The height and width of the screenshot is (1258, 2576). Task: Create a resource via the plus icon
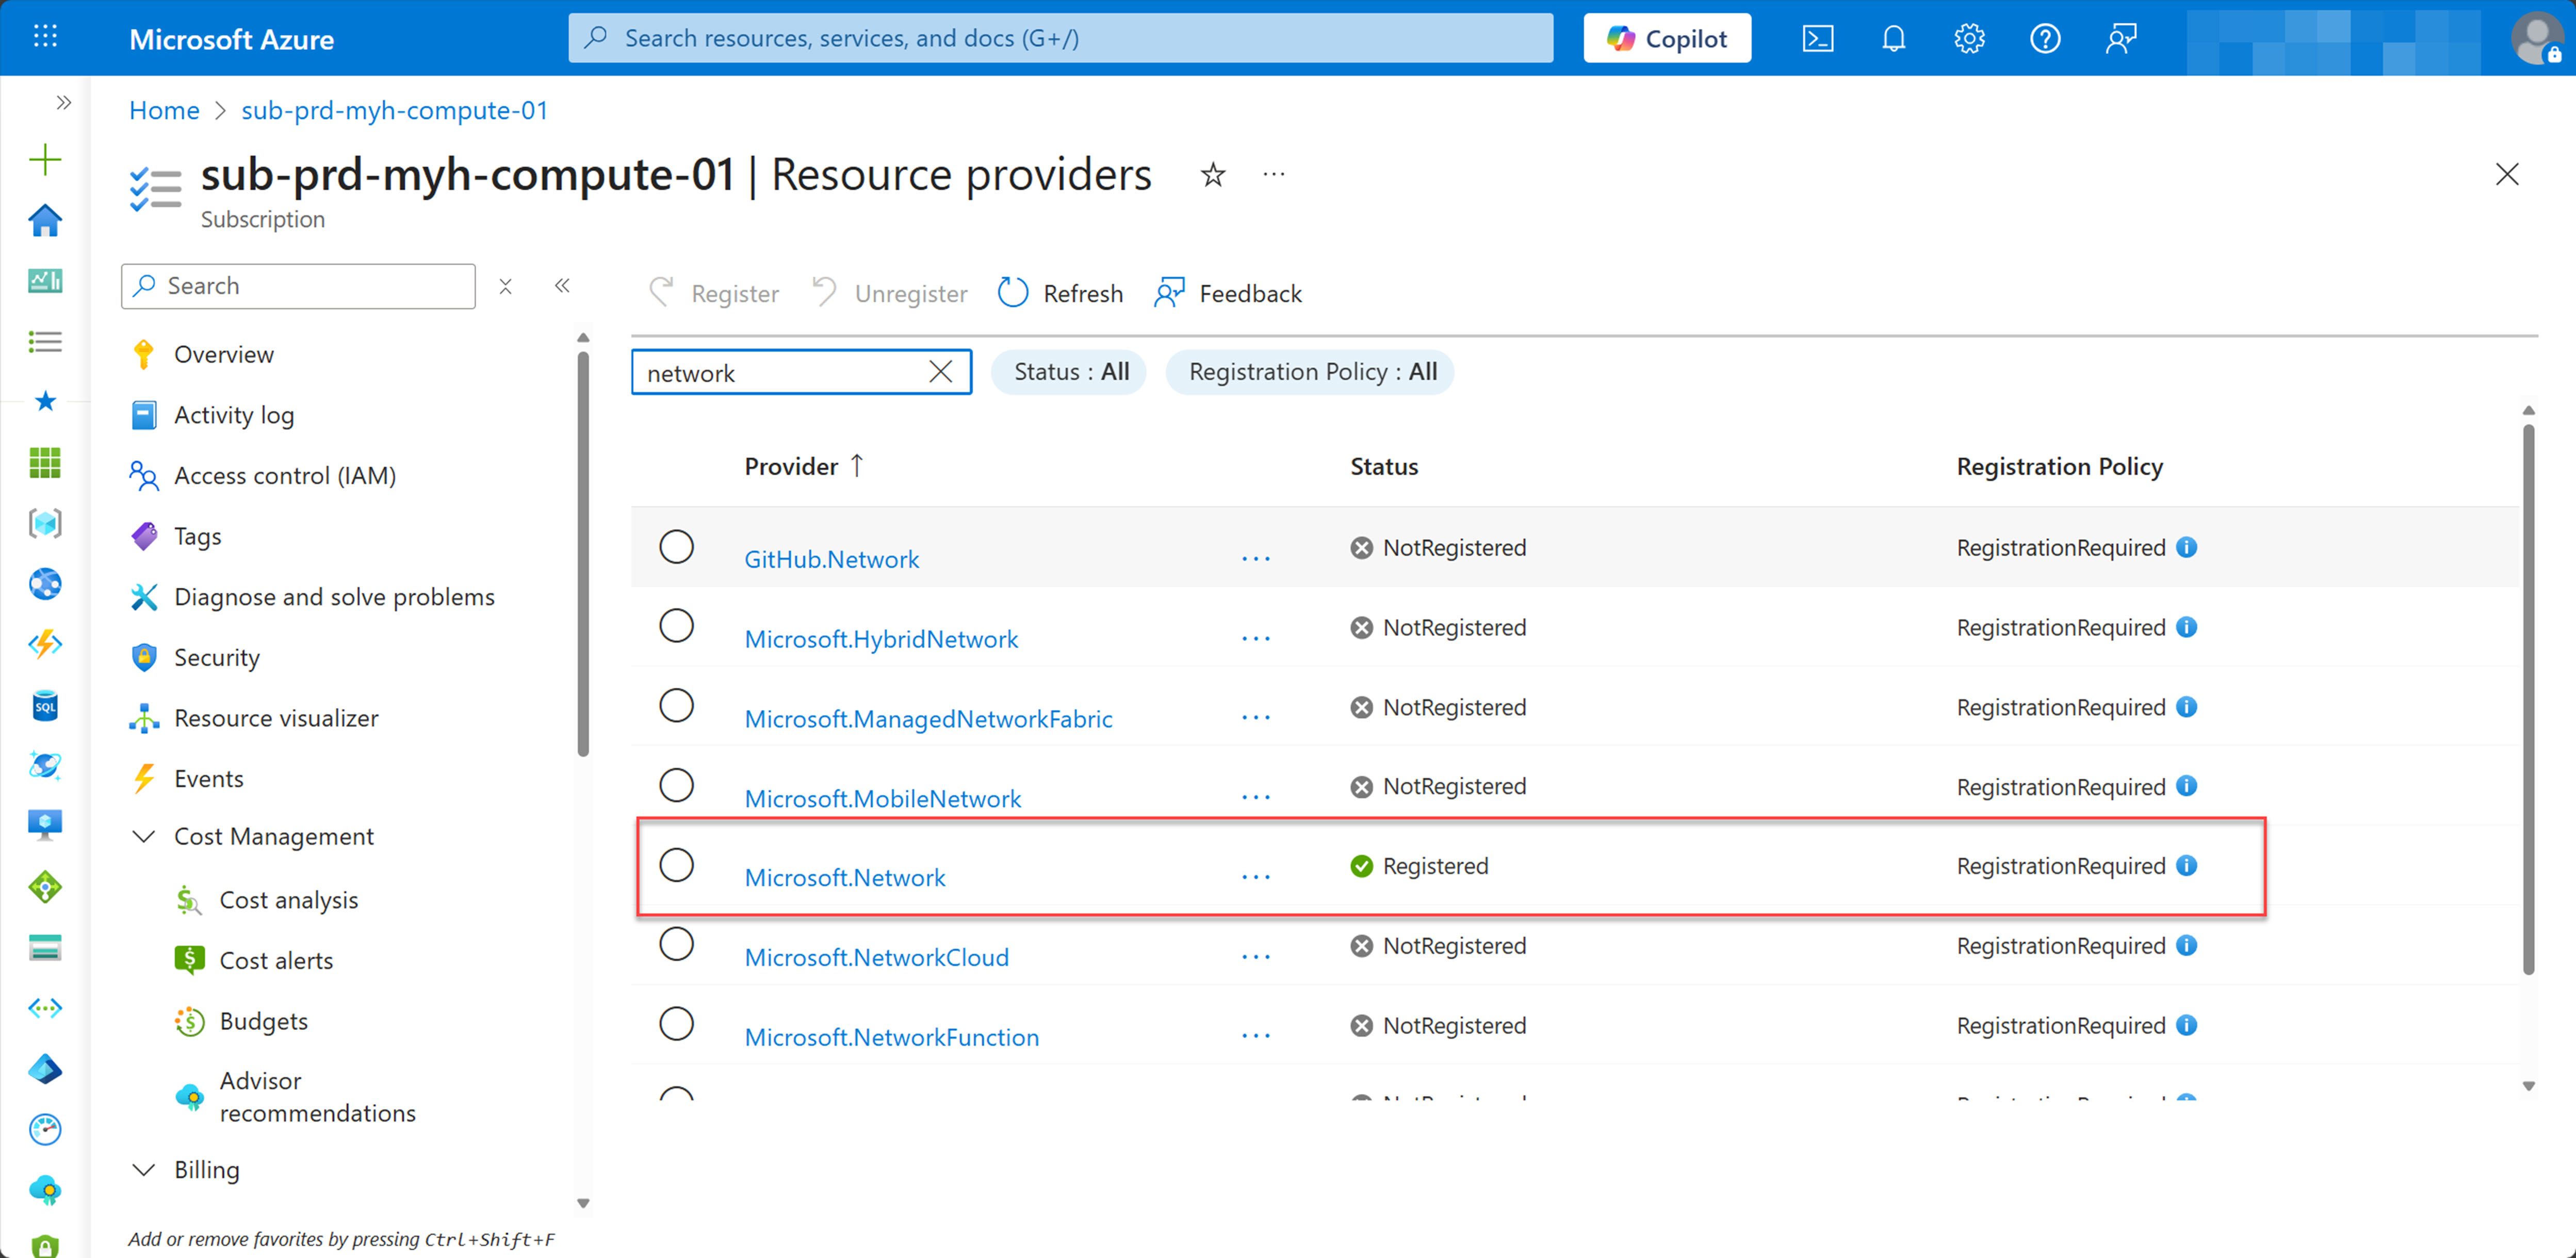click(x=44, y=159)
